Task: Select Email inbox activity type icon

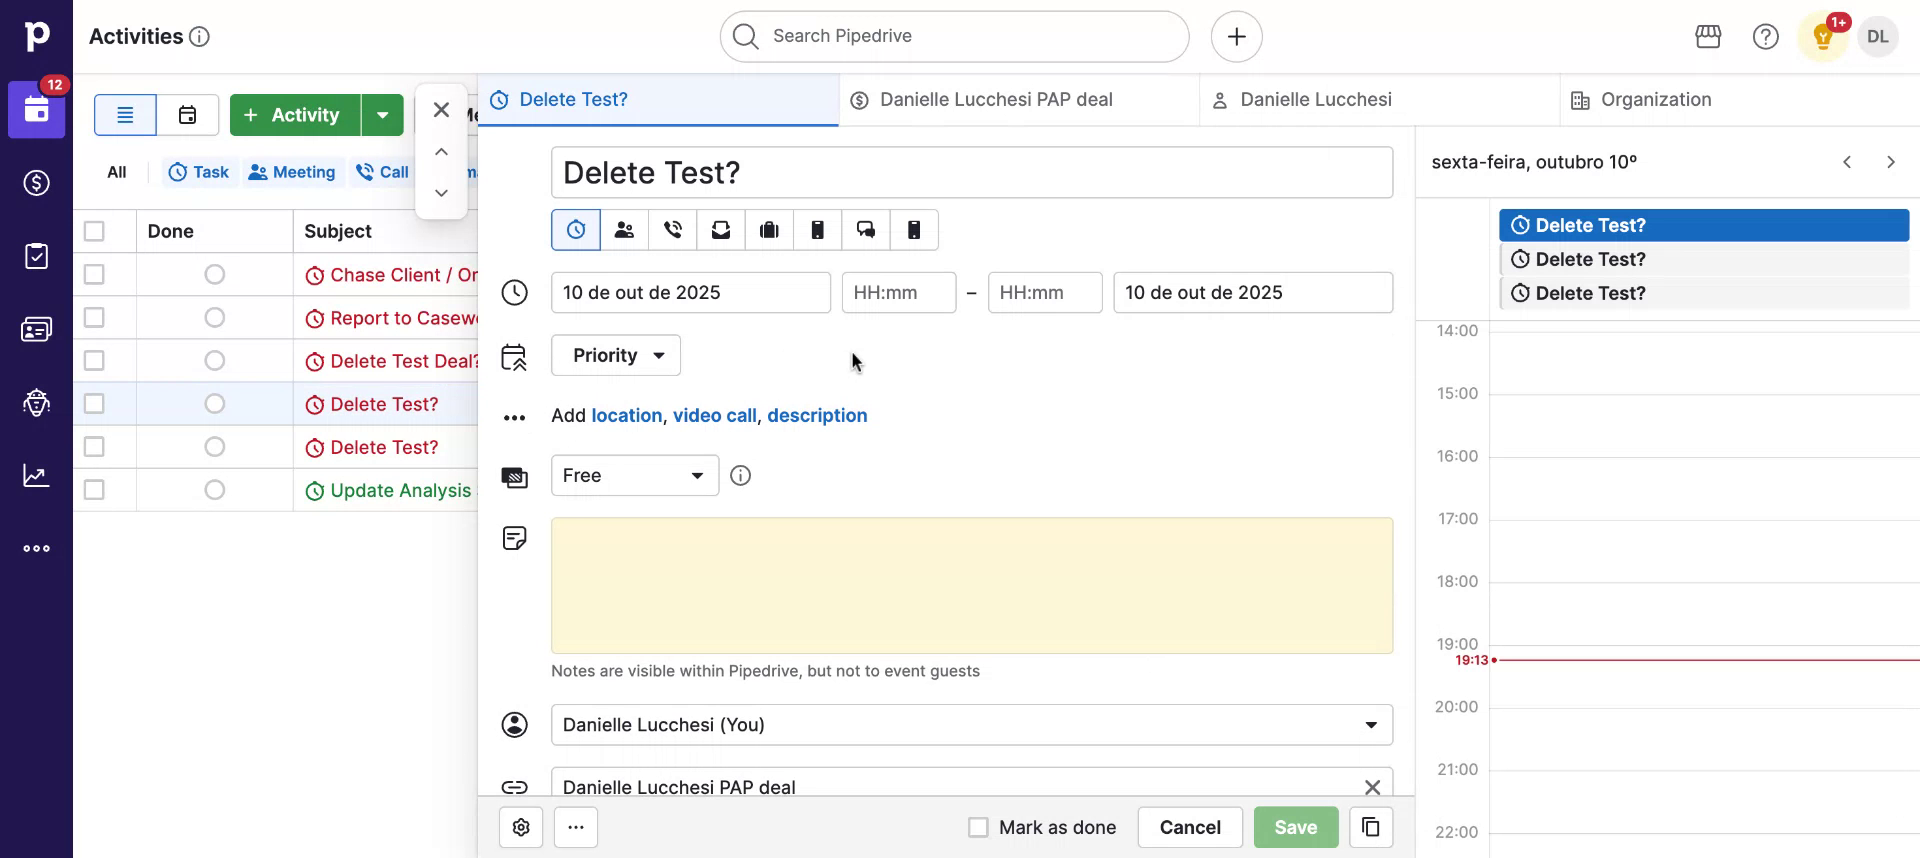Action: [721, 230]
